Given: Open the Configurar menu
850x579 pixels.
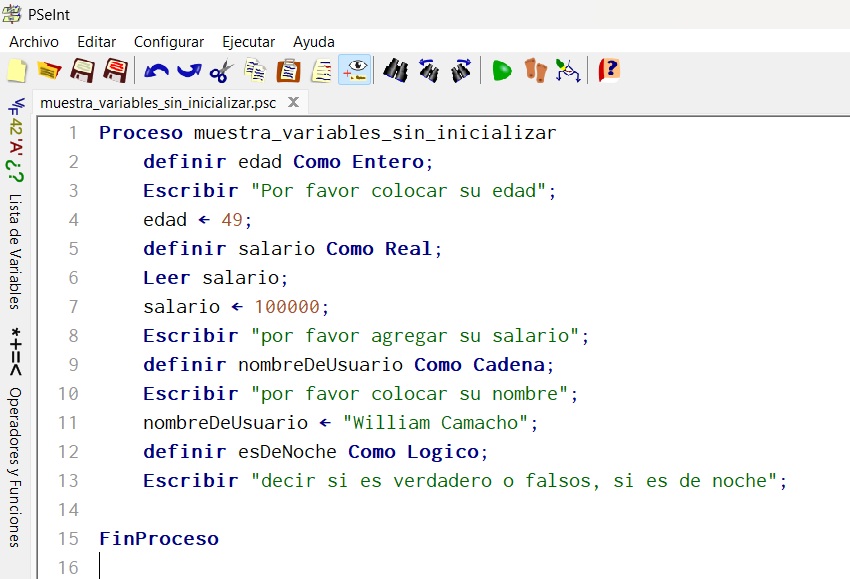Looking at the screenshot, I should (168, 42).
